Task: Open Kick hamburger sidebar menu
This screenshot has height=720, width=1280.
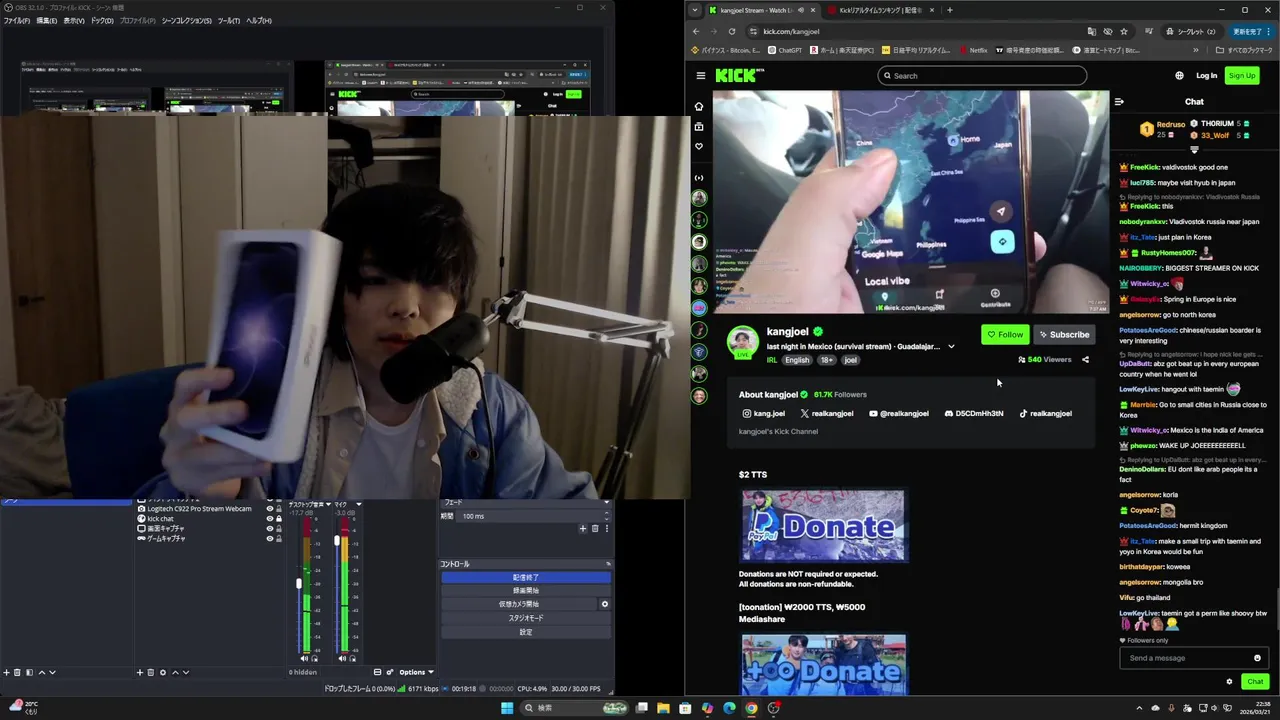Action: coord(701,75)
